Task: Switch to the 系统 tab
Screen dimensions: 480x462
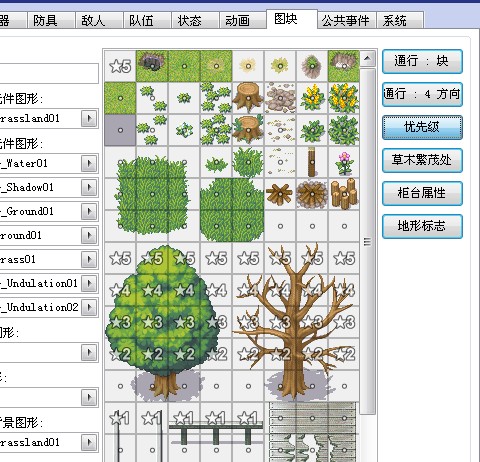Action: pos(400,20)
